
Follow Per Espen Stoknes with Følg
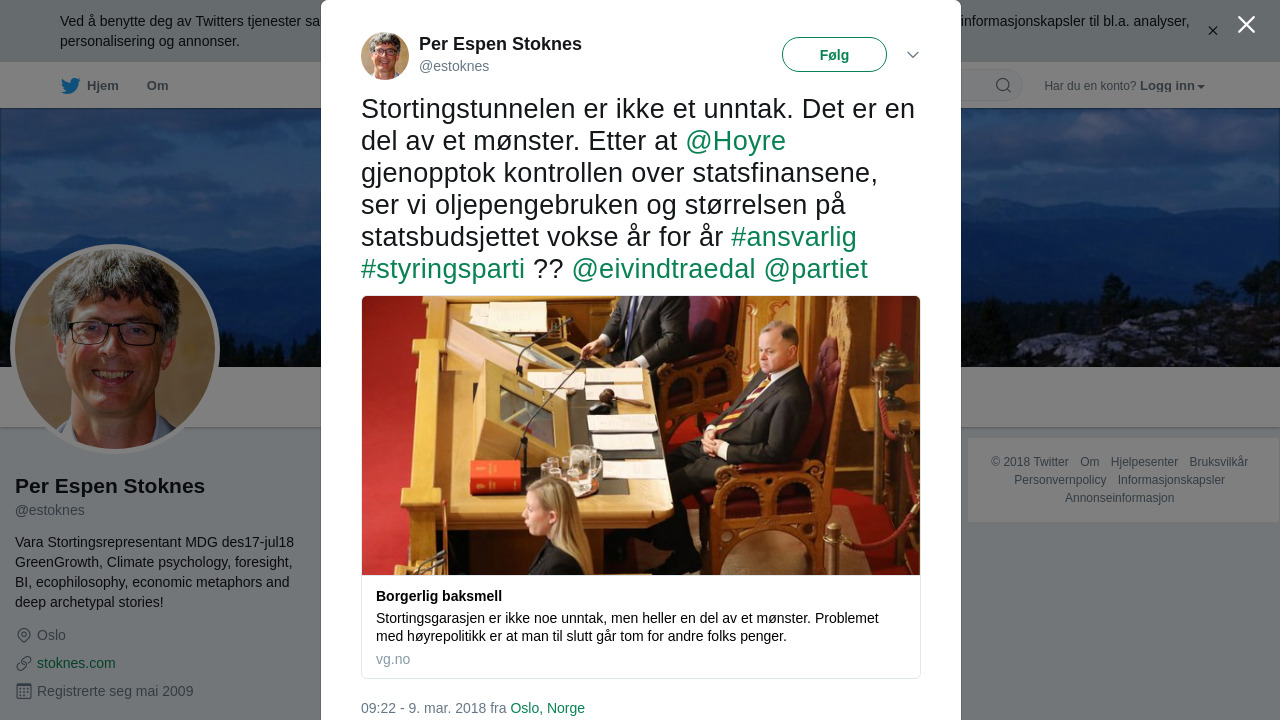834,55
